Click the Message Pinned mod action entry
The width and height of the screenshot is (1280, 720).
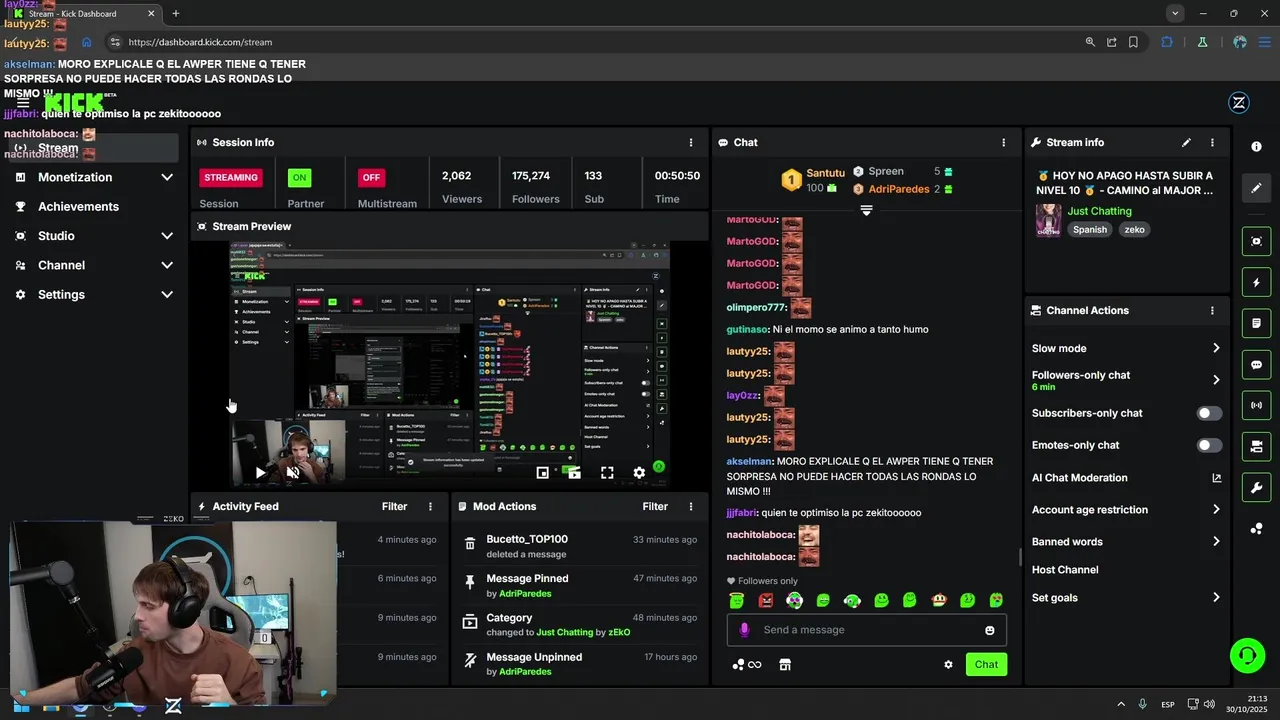[x=580, y=585]
